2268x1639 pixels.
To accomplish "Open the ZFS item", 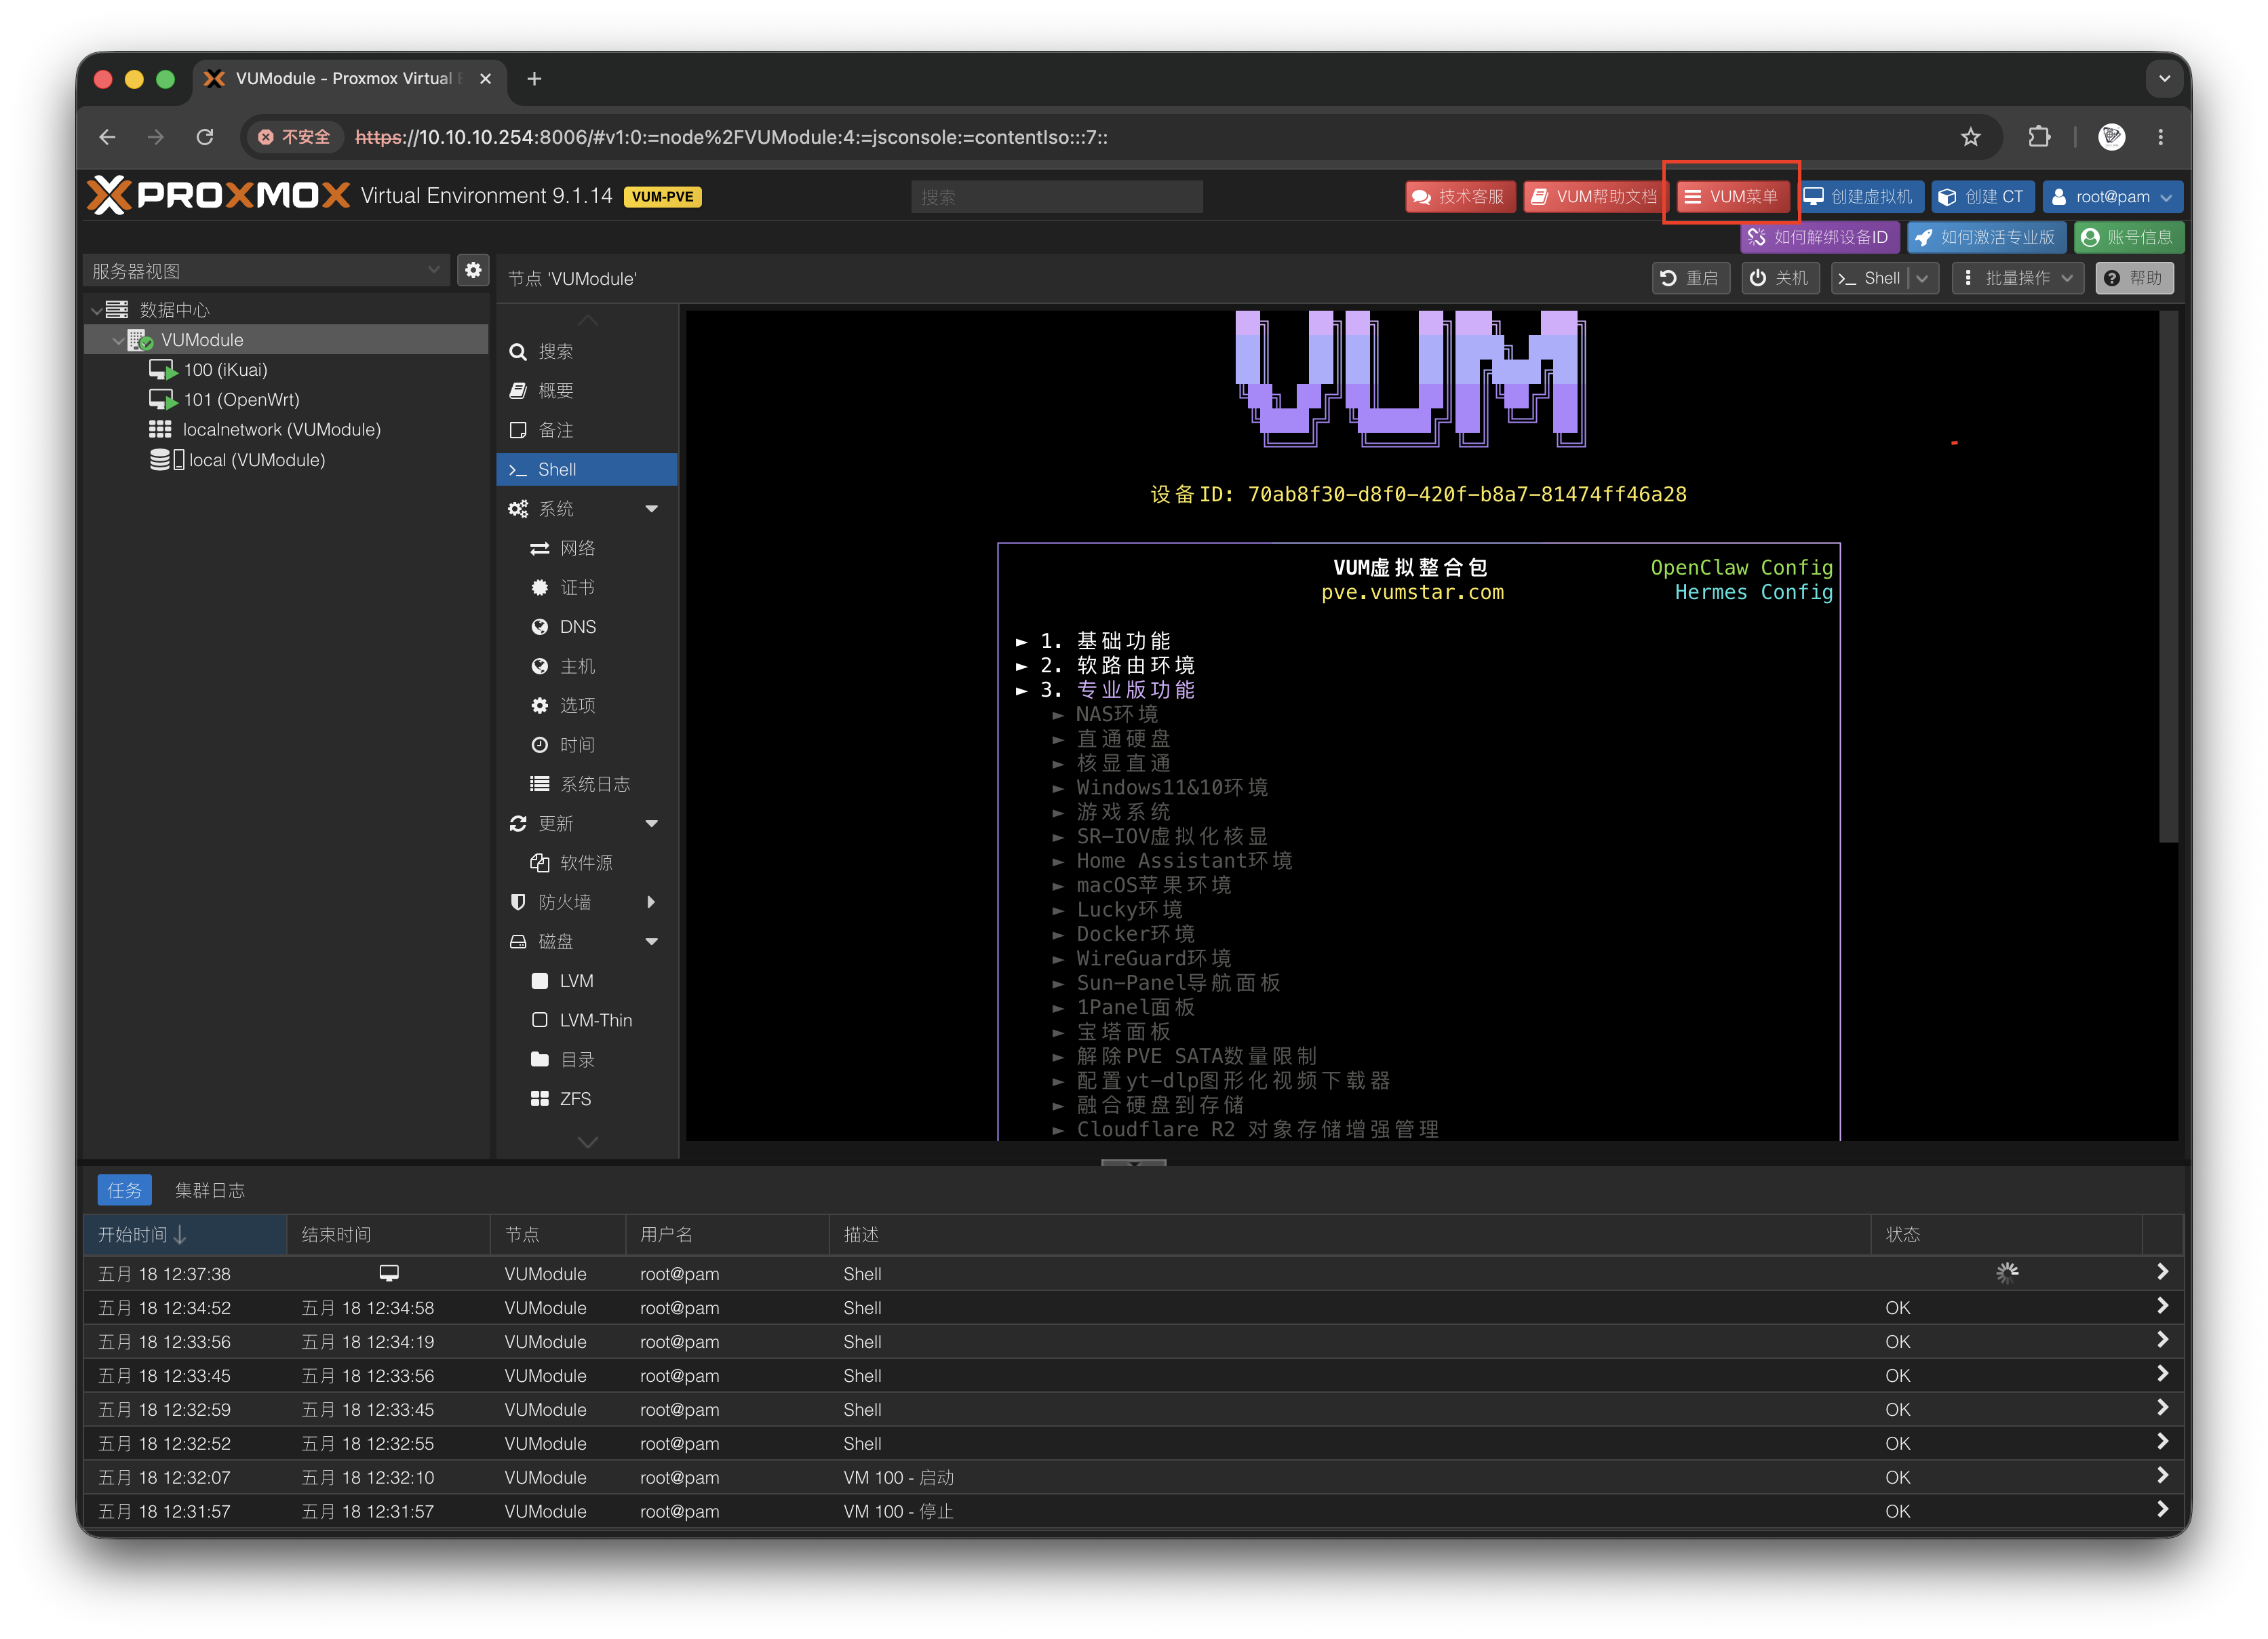I will pyautogui.click(x=586, y=1099).
